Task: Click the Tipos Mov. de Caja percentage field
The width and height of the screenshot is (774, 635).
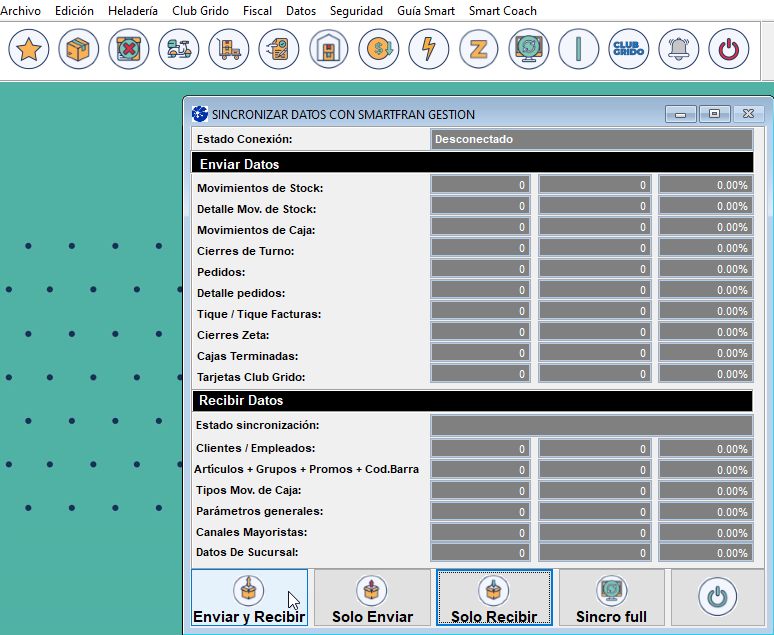Action: [705, 490]
